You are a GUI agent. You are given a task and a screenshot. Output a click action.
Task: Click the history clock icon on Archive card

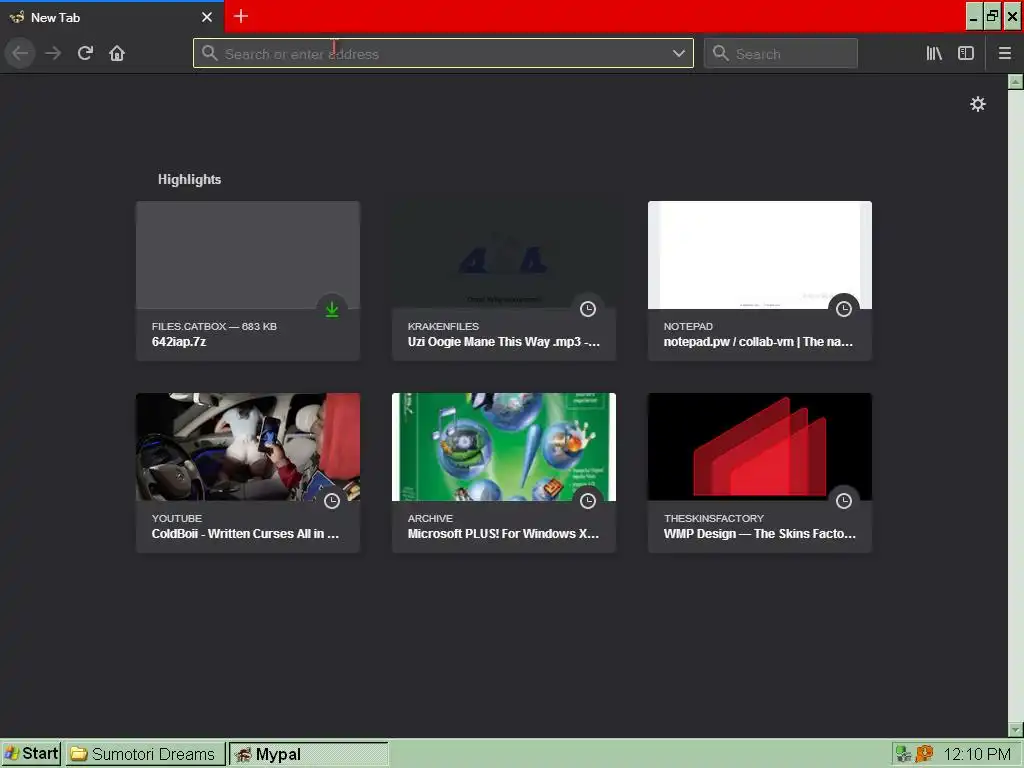pos(588,501)
